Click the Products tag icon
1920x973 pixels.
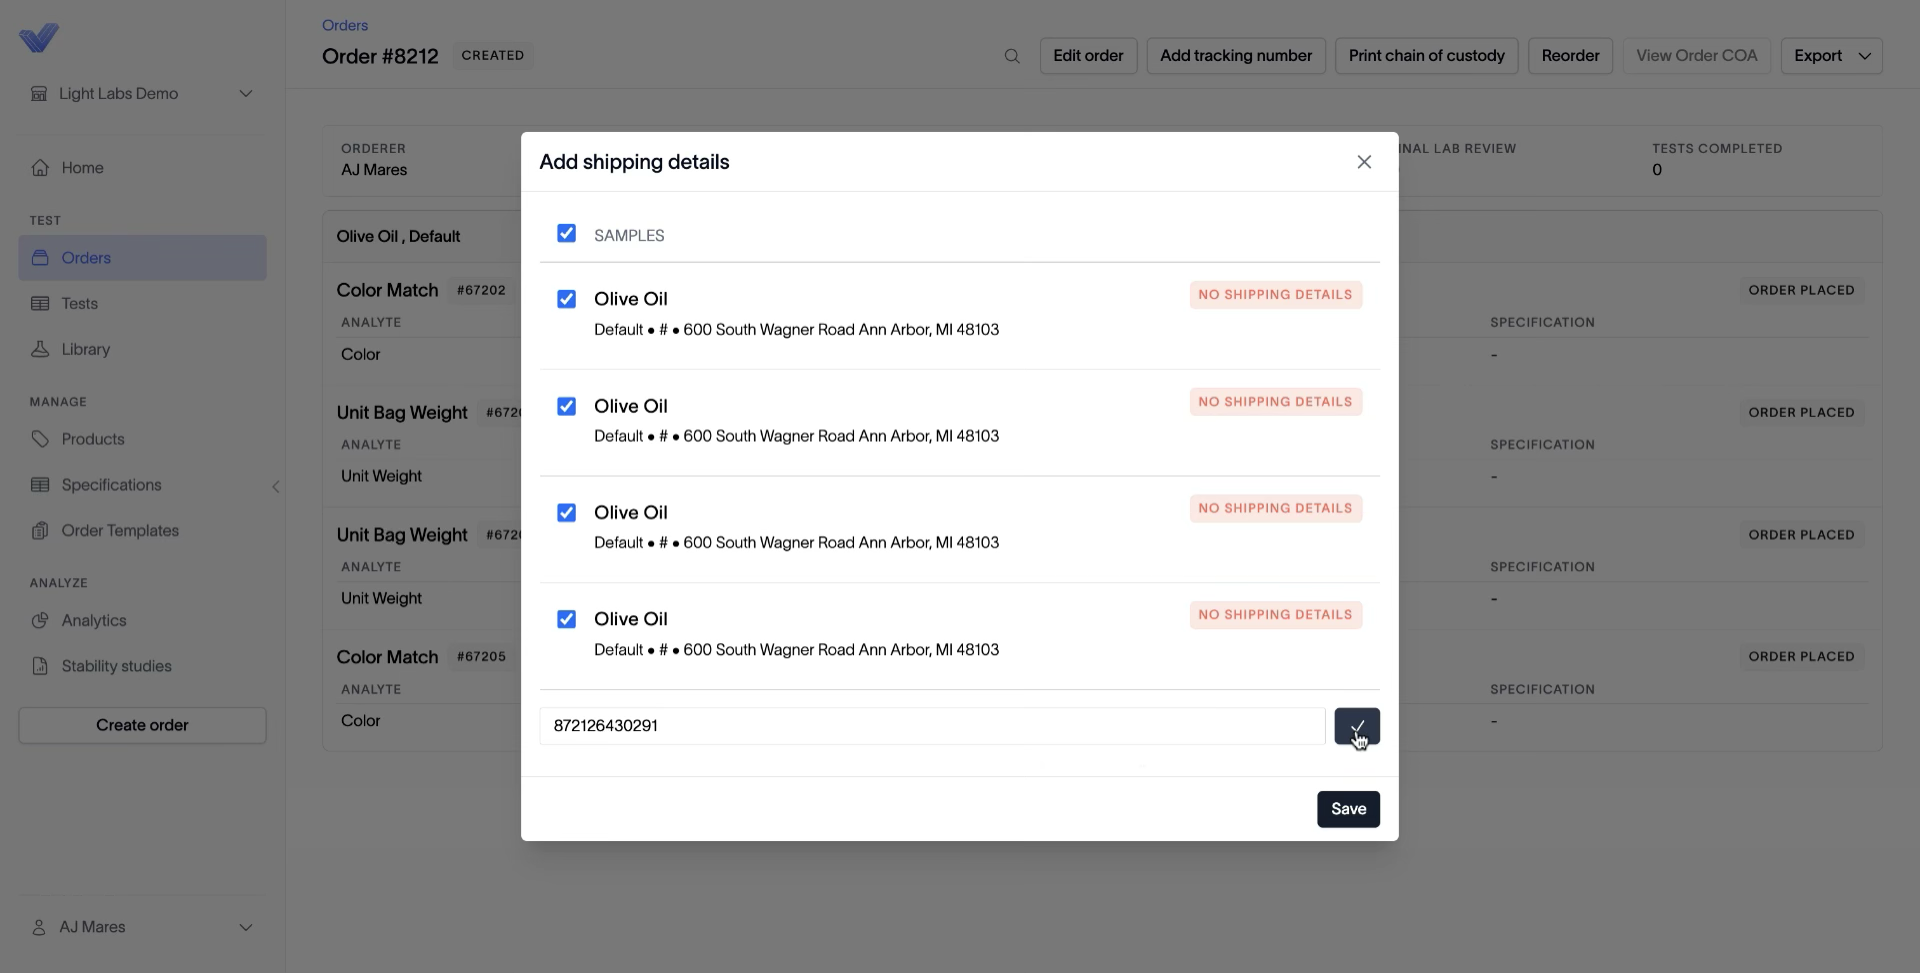point(40,439)
